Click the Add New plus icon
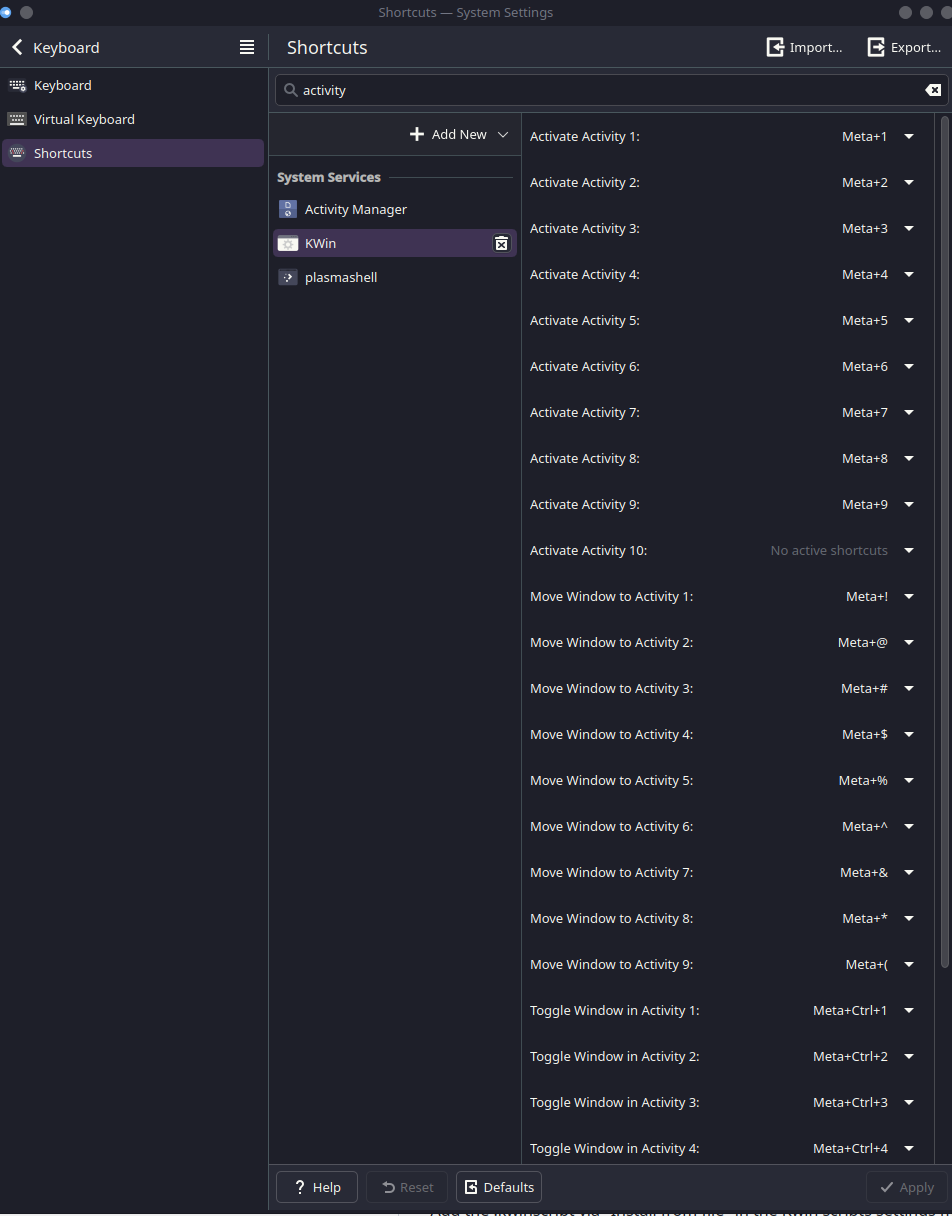 click(x=417, y=134)
